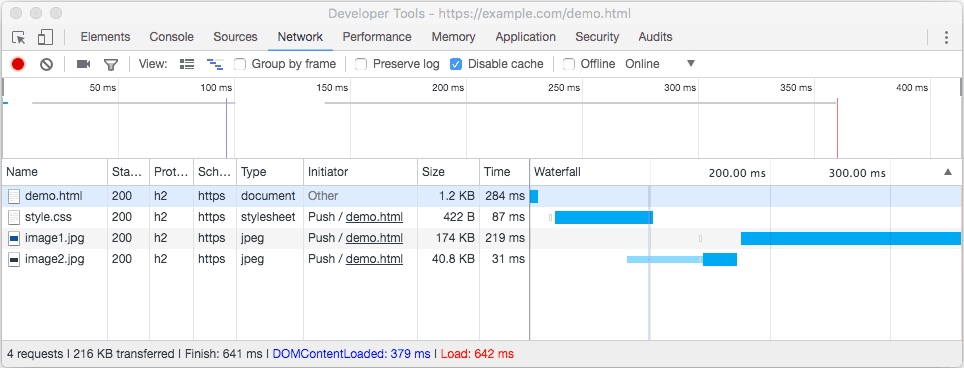The height and width of the screenshot is (368, 964).
Task: Open the DevTools three-dot menu
Action: point(946,37)
